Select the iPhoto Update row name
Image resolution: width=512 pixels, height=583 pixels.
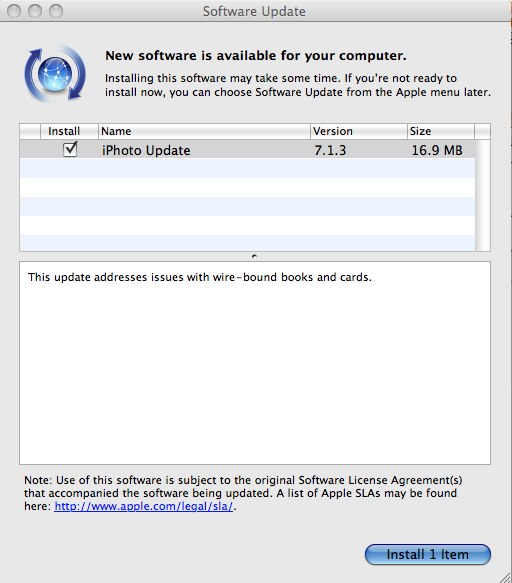click(146, 150)
